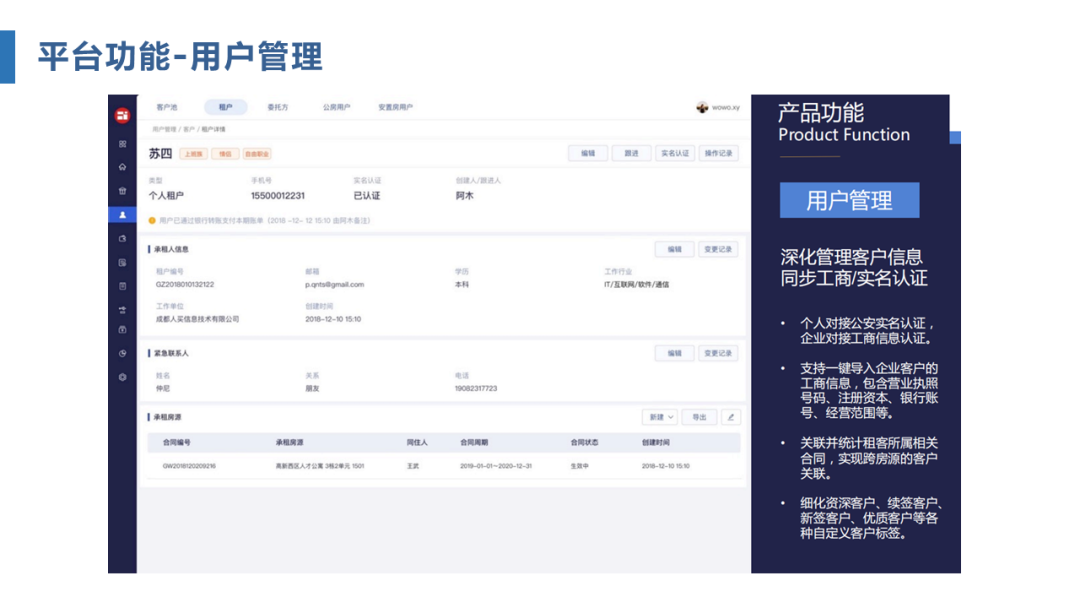Screen dimensions: 1080x608
Task: Click the 本科 education value
Action: 461,284
